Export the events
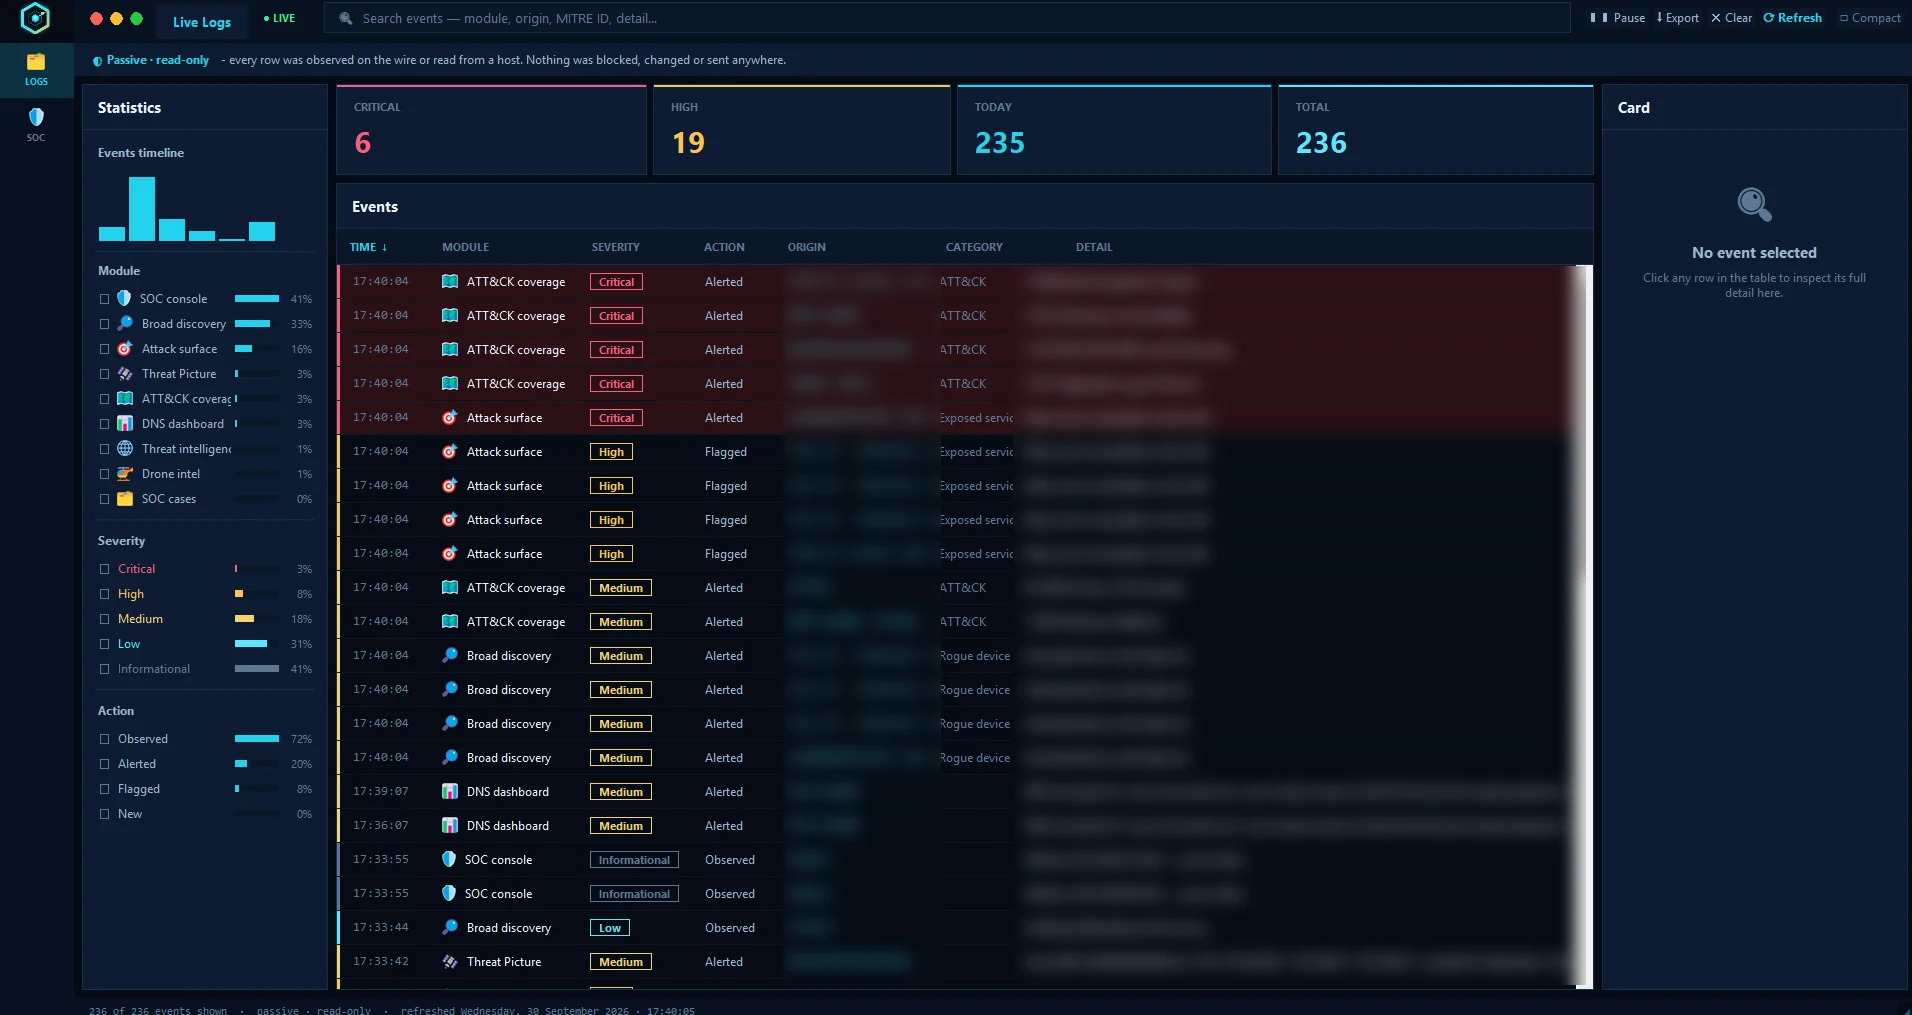This screenshot has height=1015, width=1912. pos(1677,18)
